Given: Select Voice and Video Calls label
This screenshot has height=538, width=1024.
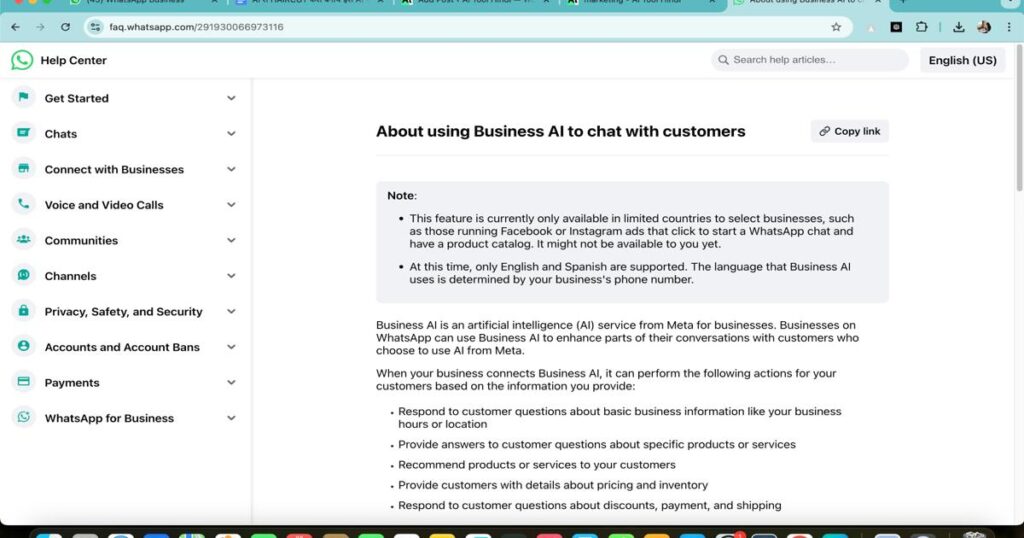Looking at the screenshot, I should 104,205.
